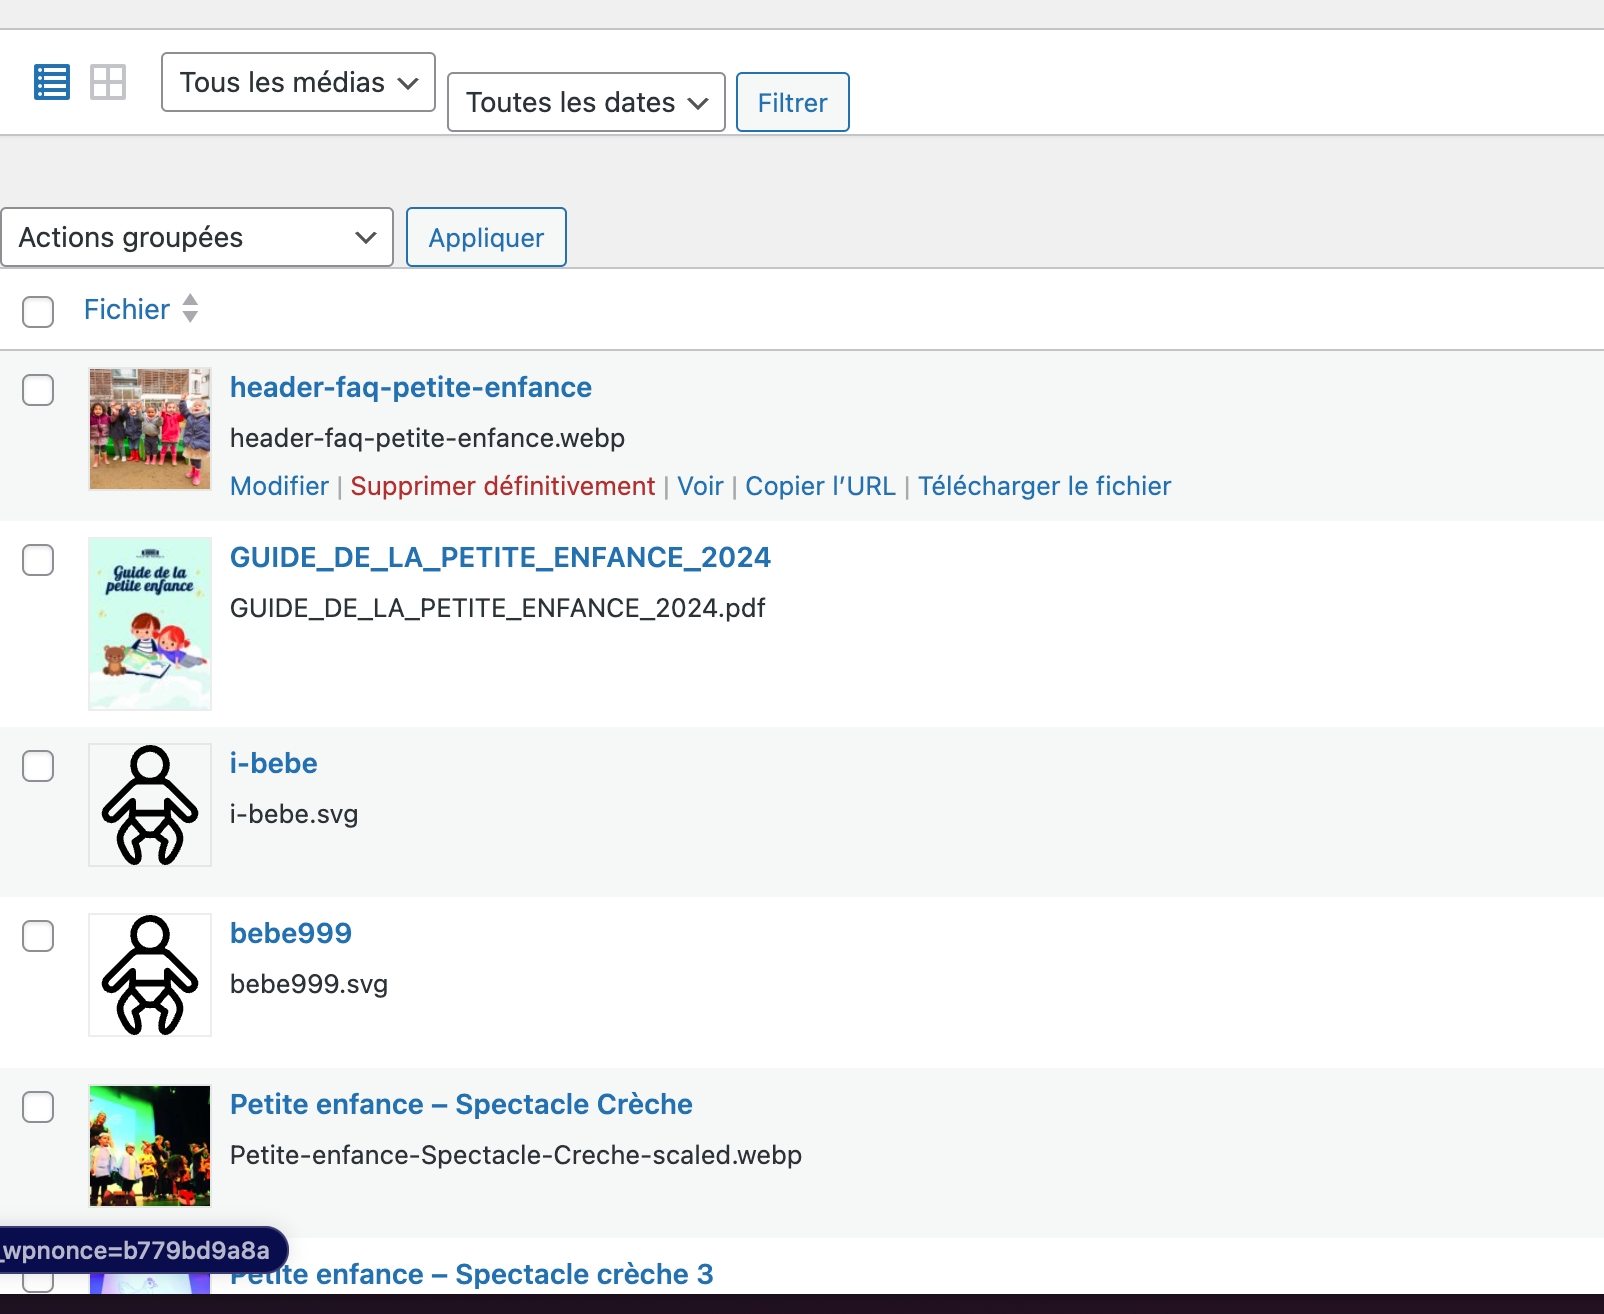Click the Copier l'URL link
Image resolution: width=1604 pixels, height=1314 pixels.
[820, 486]
